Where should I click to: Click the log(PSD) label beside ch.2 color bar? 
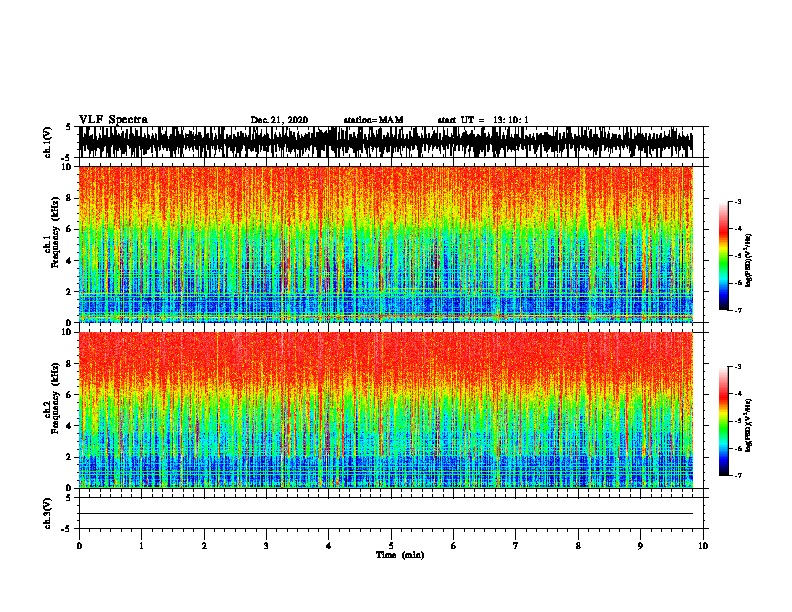(749, 426)
